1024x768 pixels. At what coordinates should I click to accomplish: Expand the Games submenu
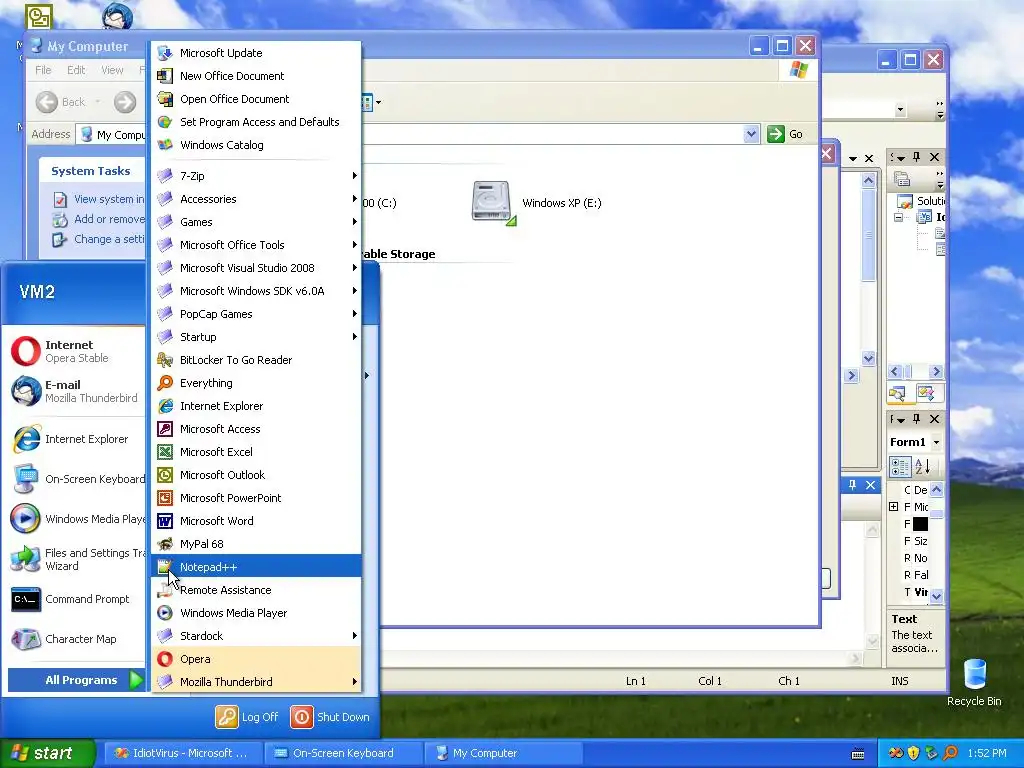(x=256, y=221)
